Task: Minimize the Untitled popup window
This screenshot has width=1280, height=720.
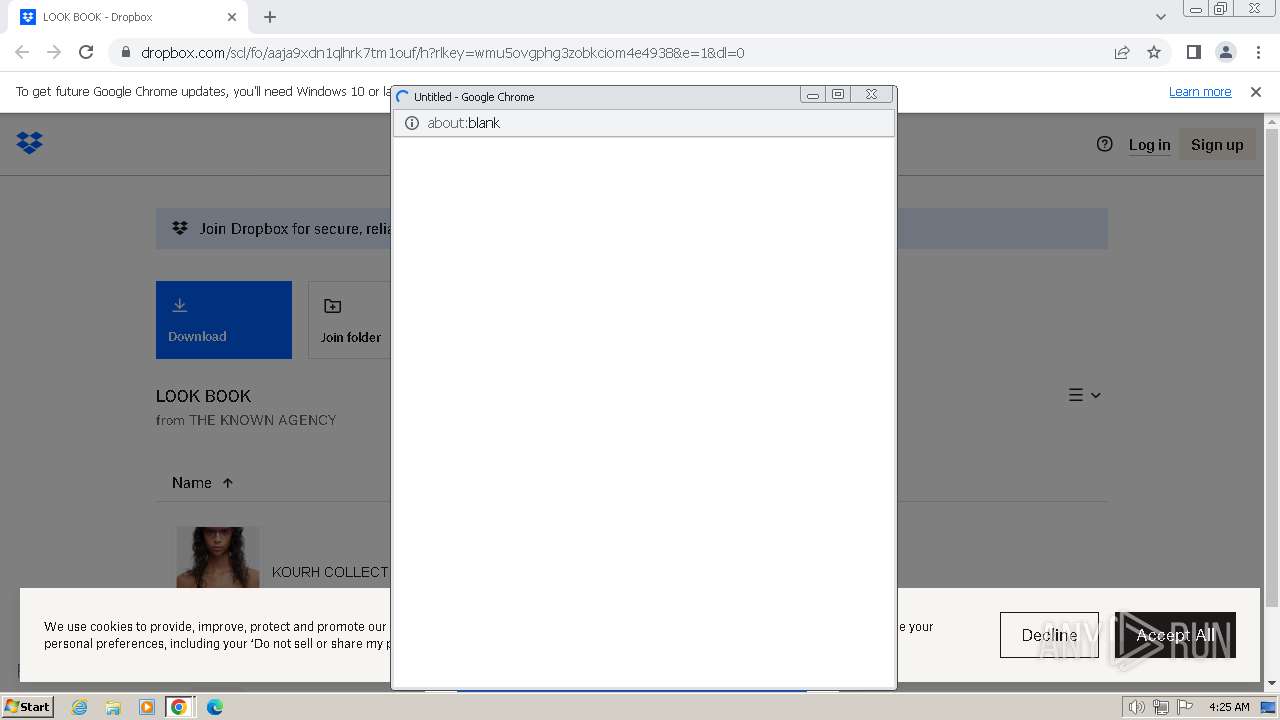Action: [x=813, y=95]
